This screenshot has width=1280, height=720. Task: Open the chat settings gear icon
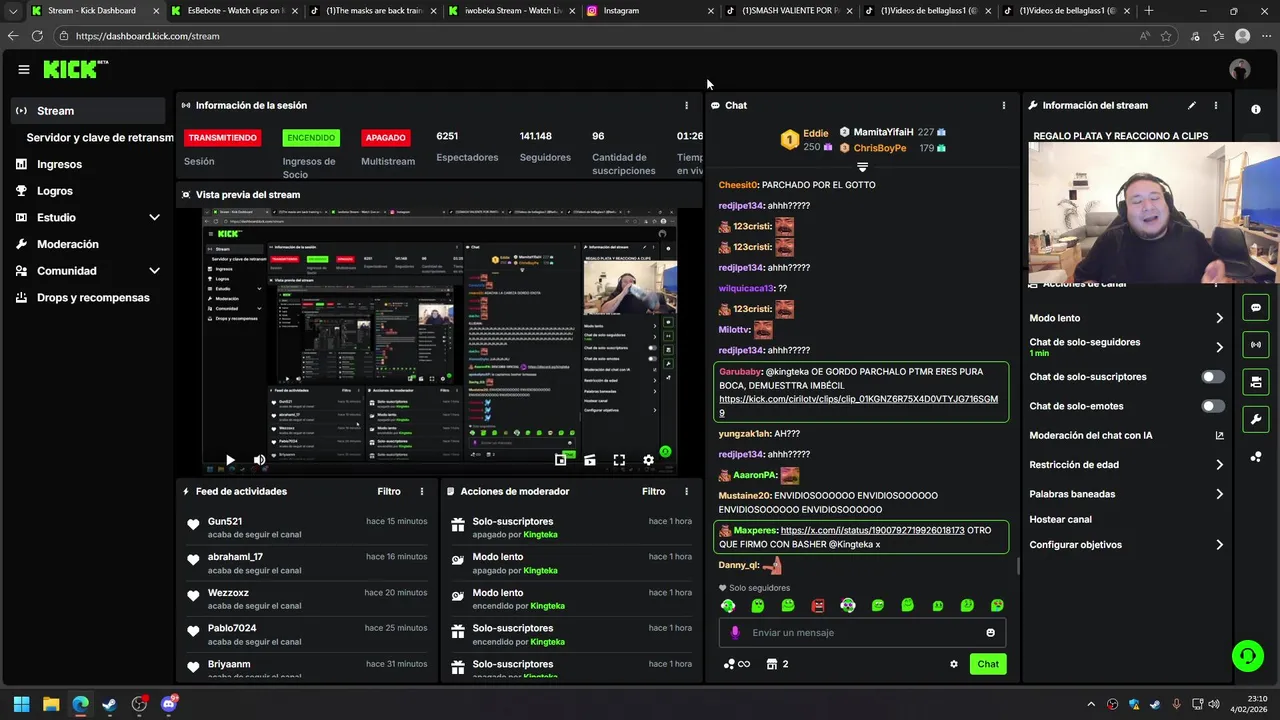(954, 664)
